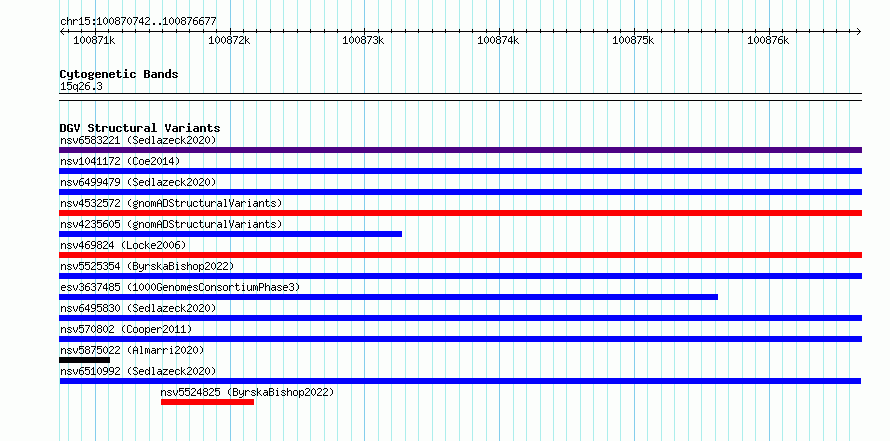The height and width of the screenshot is (441, 890).
Task: Click the DGV Structural Variants track heading
Action: [x=140, y=128]
